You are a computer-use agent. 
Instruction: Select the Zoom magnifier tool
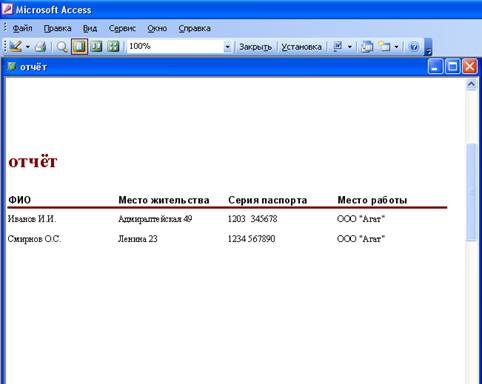tap(62, 47)
